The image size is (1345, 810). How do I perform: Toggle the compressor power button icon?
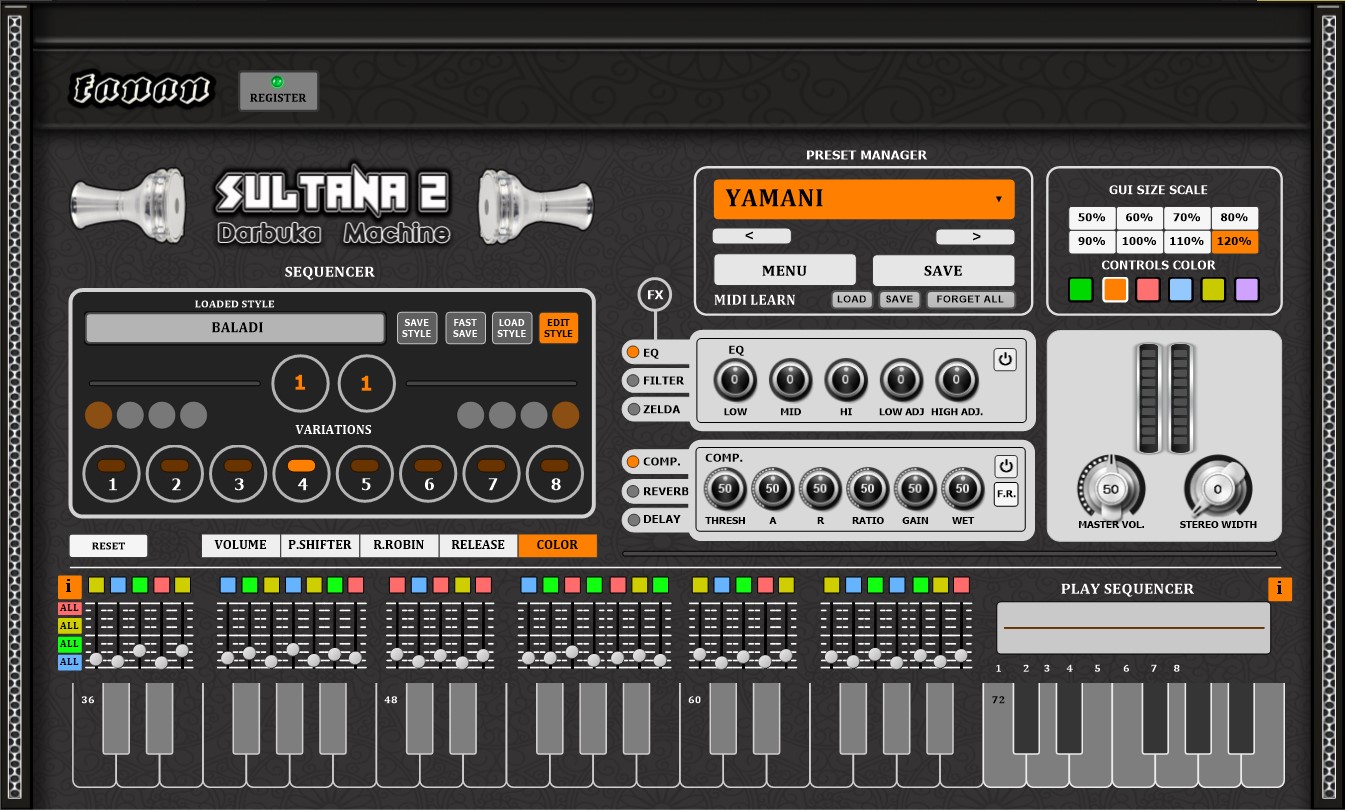1005,466
